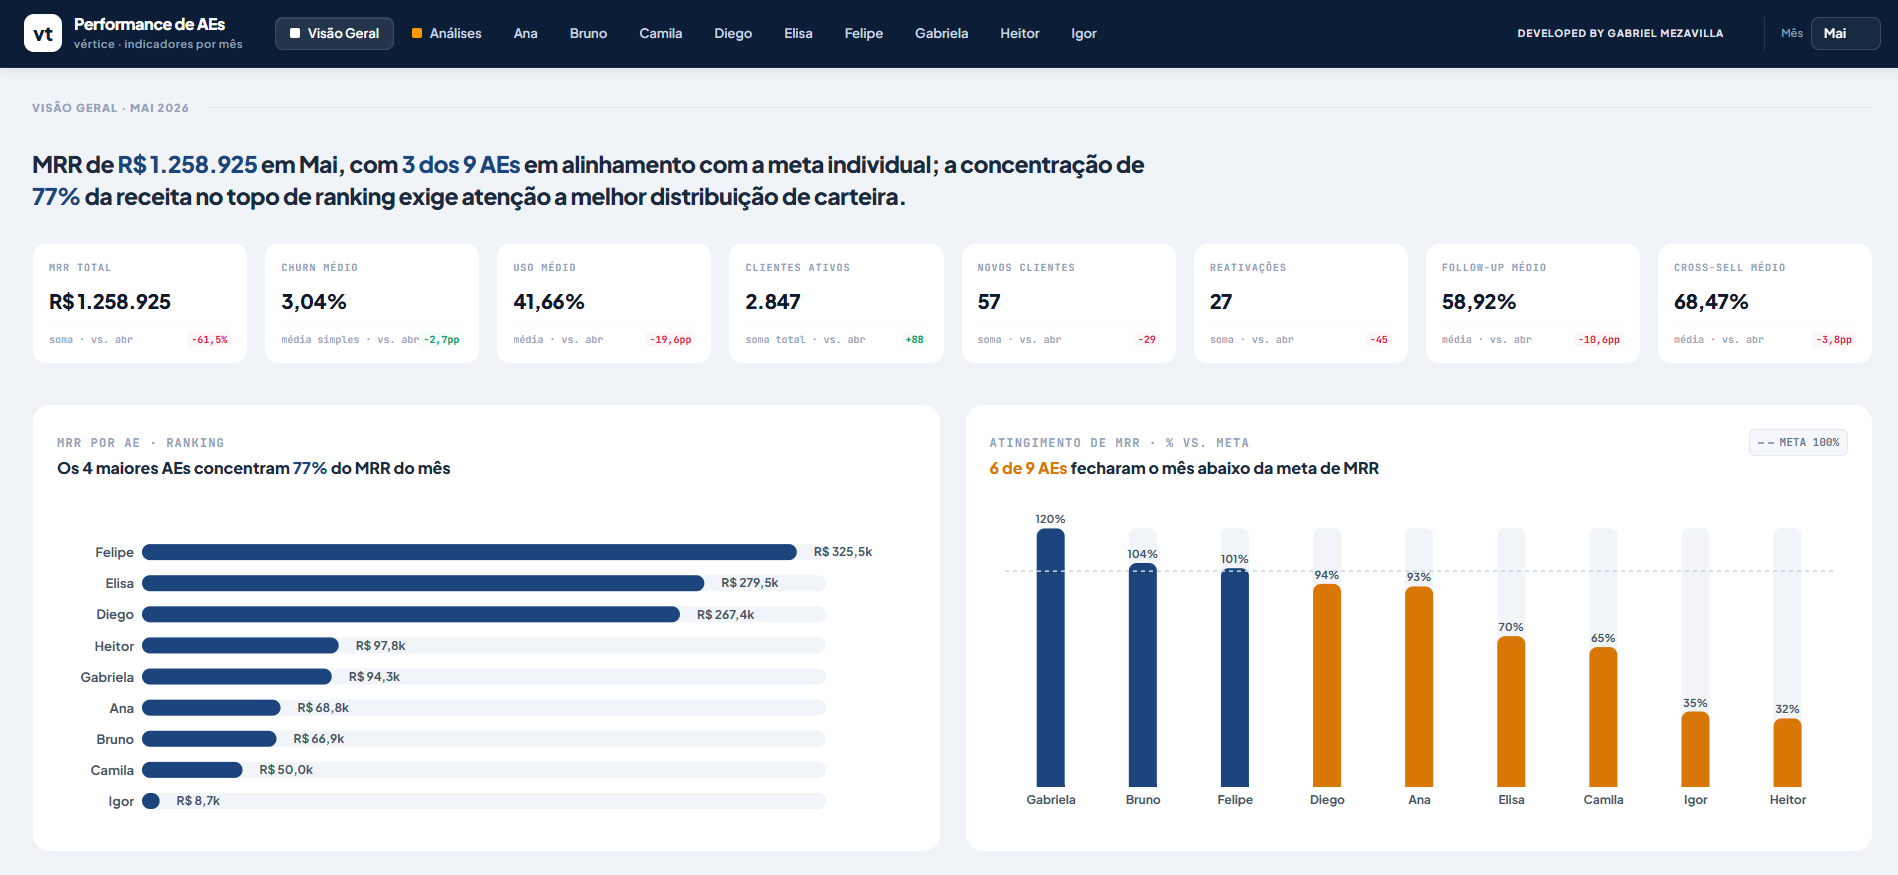Click the Visão Geral · Mai 2026 heading
This screenshot has width=1898, height=875.
click(110, 108)
